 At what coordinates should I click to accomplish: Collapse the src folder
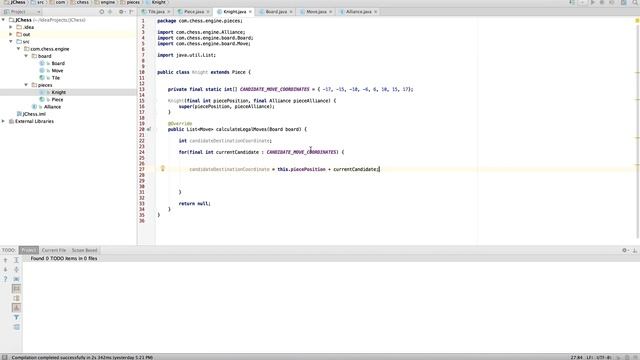click(11, 42)
